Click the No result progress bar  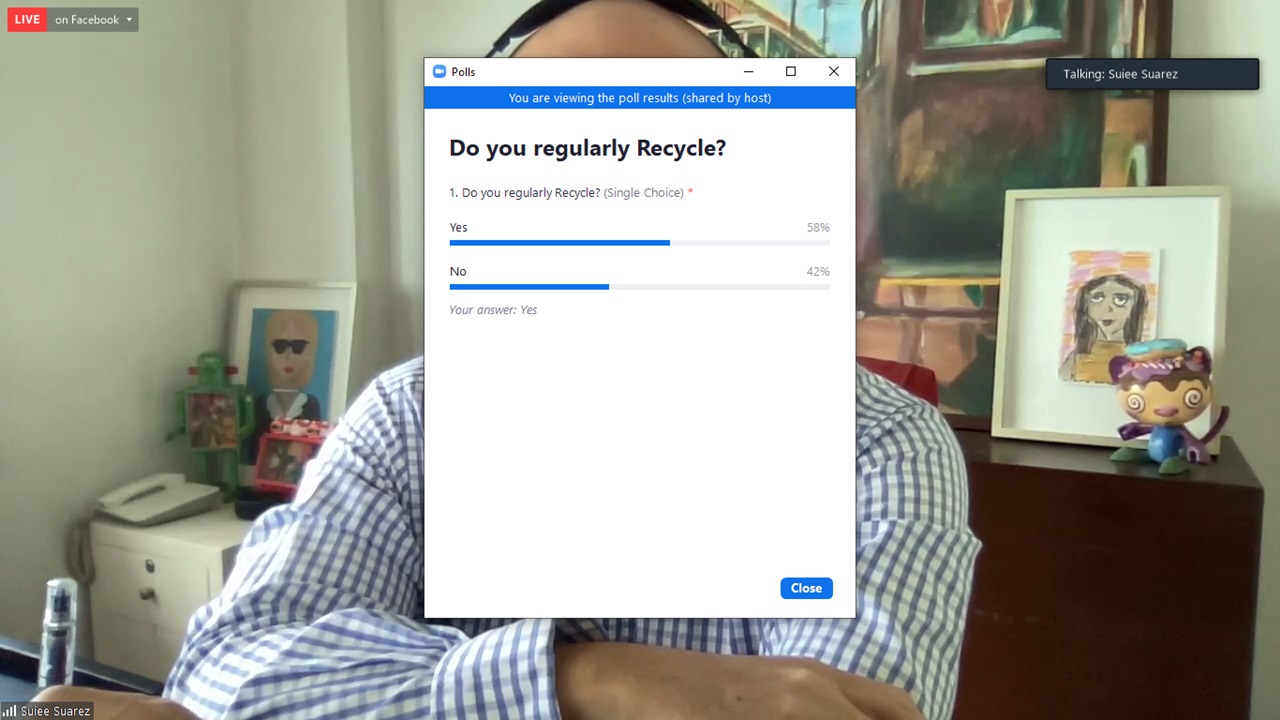pos(640,287)
